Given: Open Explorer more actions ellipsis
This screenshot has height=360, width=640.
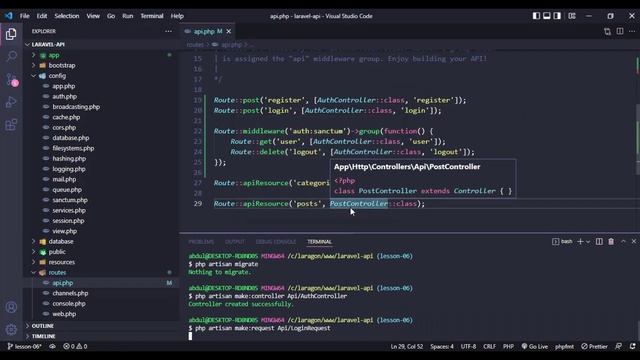Looking at the screenshot, I should (x=168, y=31).
